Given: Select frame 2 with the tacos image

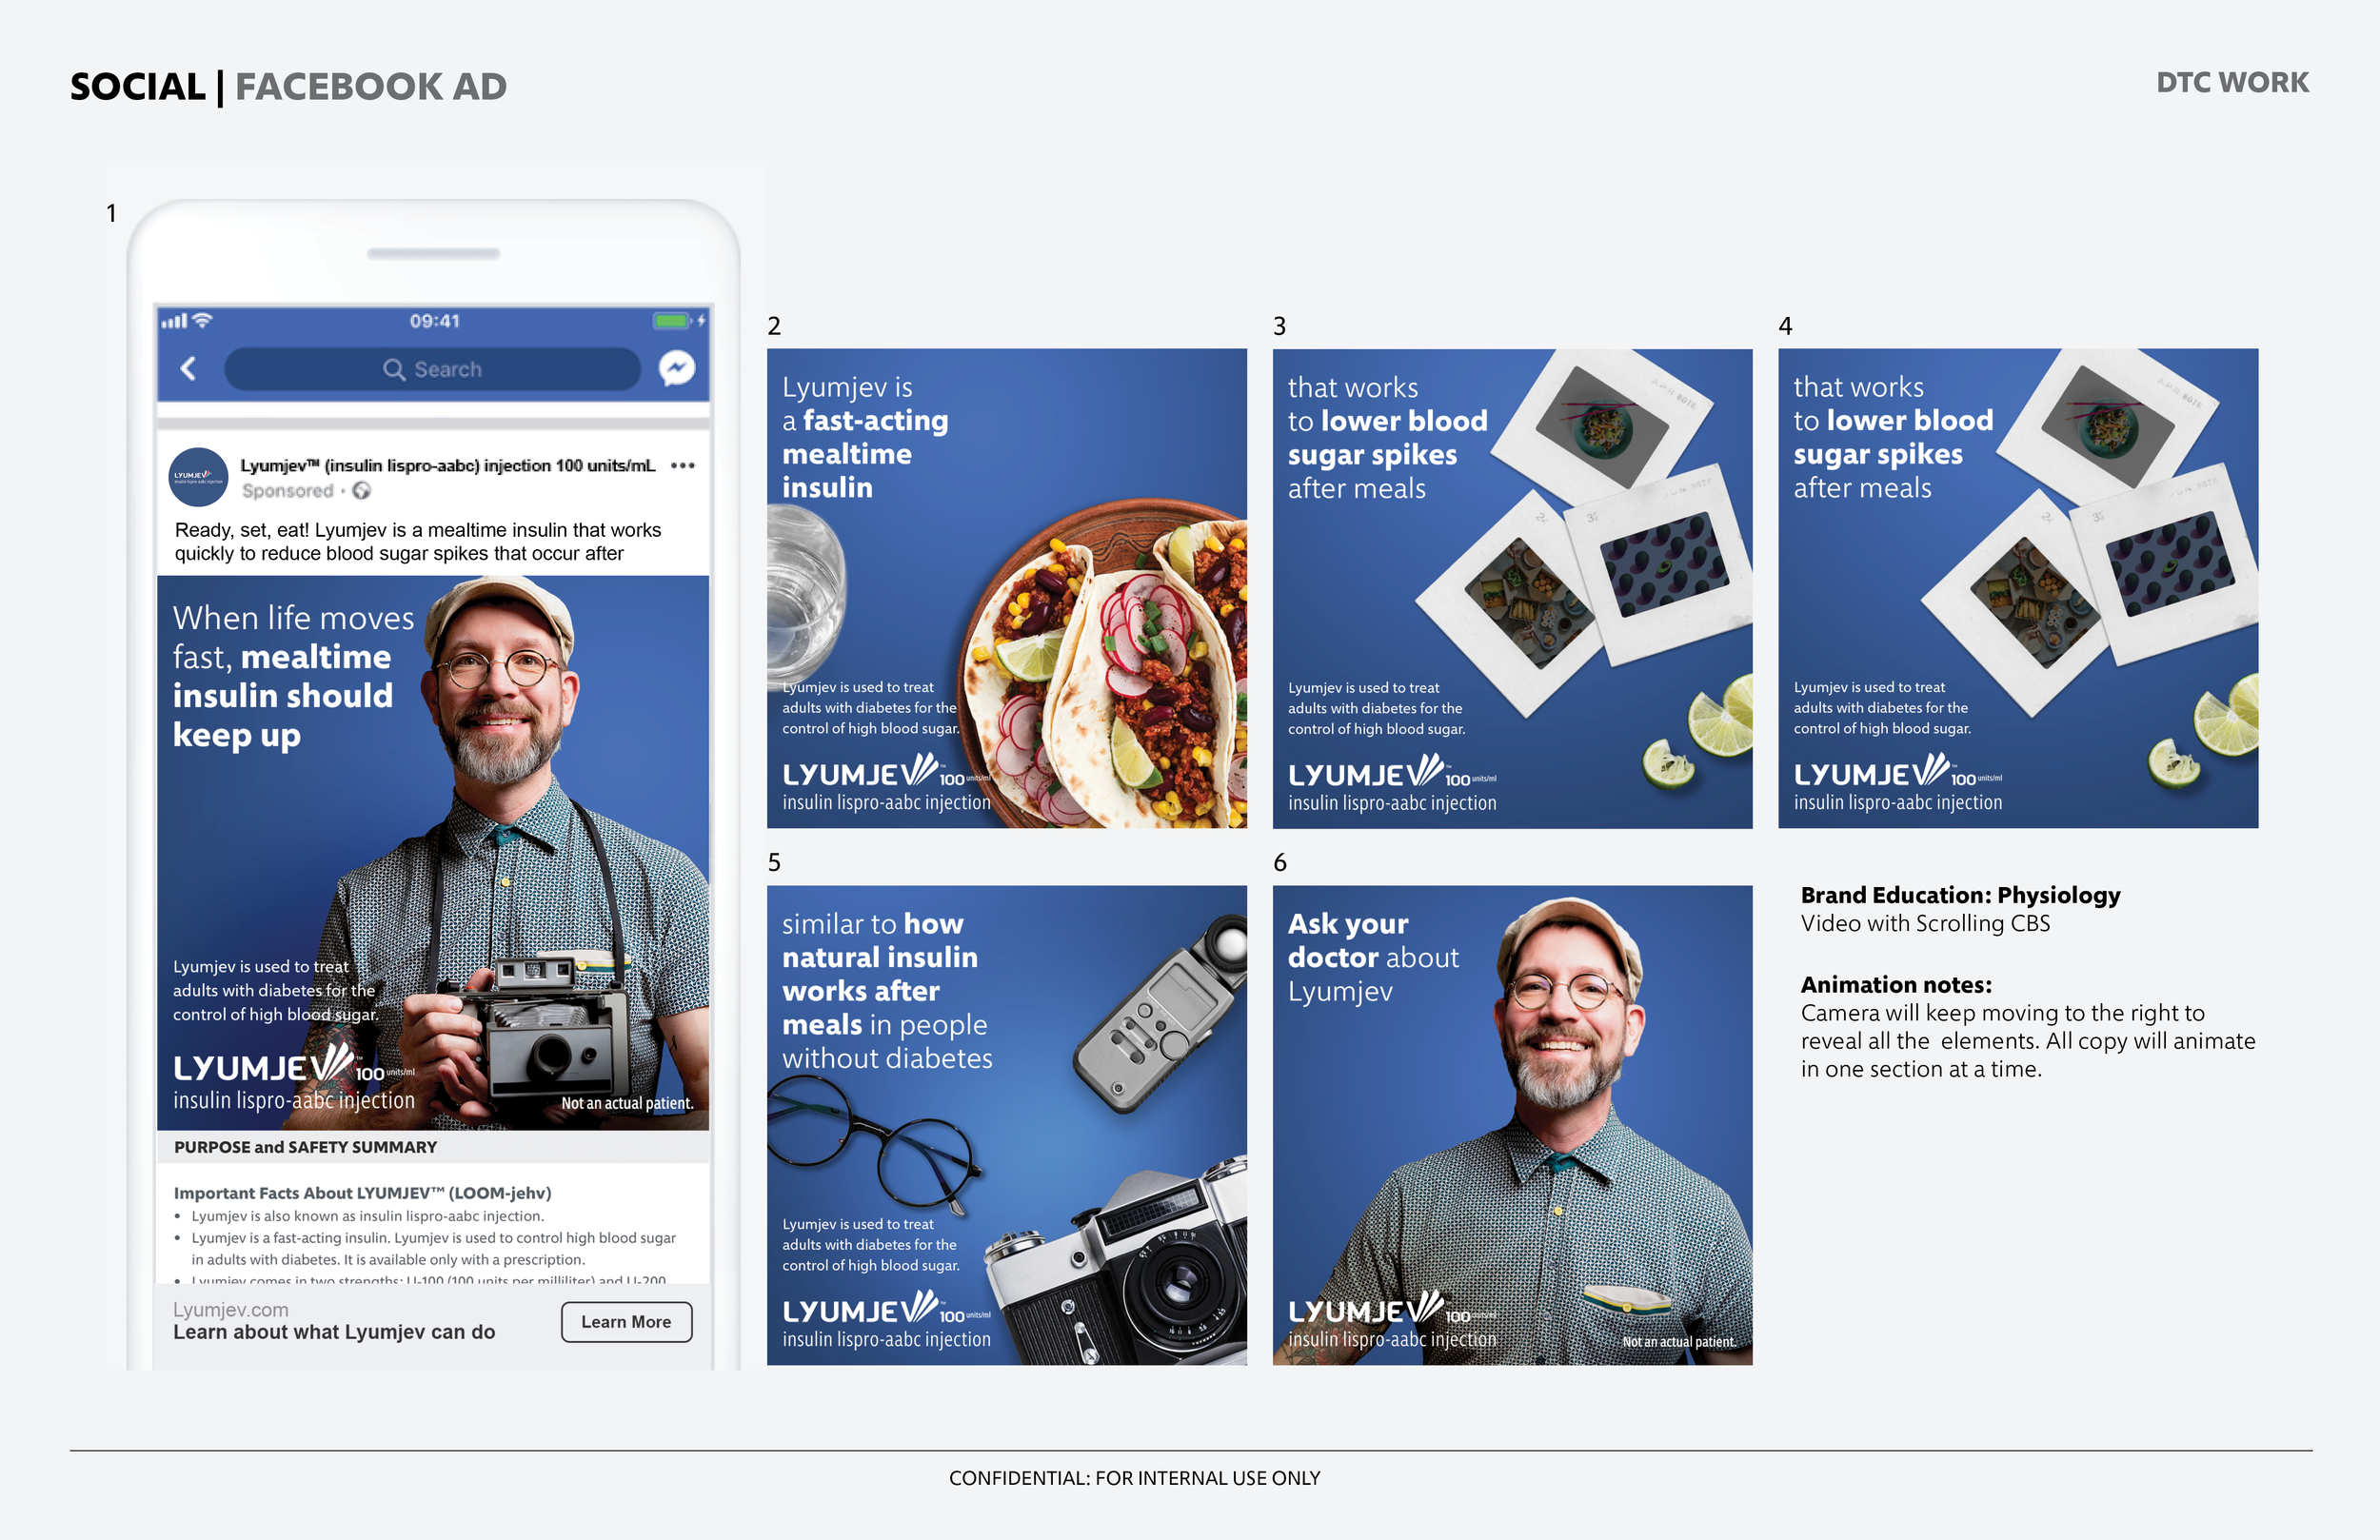Looking at the screenshot, I should pos(1007,588).
